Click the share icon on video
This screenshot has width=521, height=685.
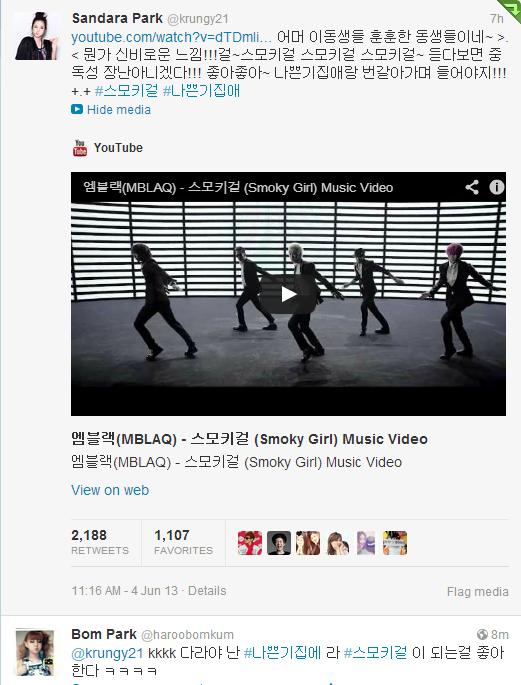click(472, 187)
